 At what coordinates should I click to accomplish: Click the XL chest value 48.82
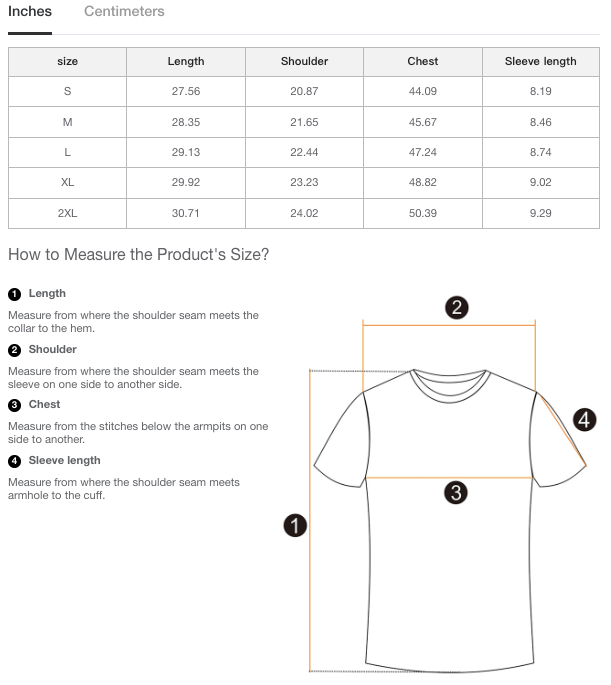[423, 183]
